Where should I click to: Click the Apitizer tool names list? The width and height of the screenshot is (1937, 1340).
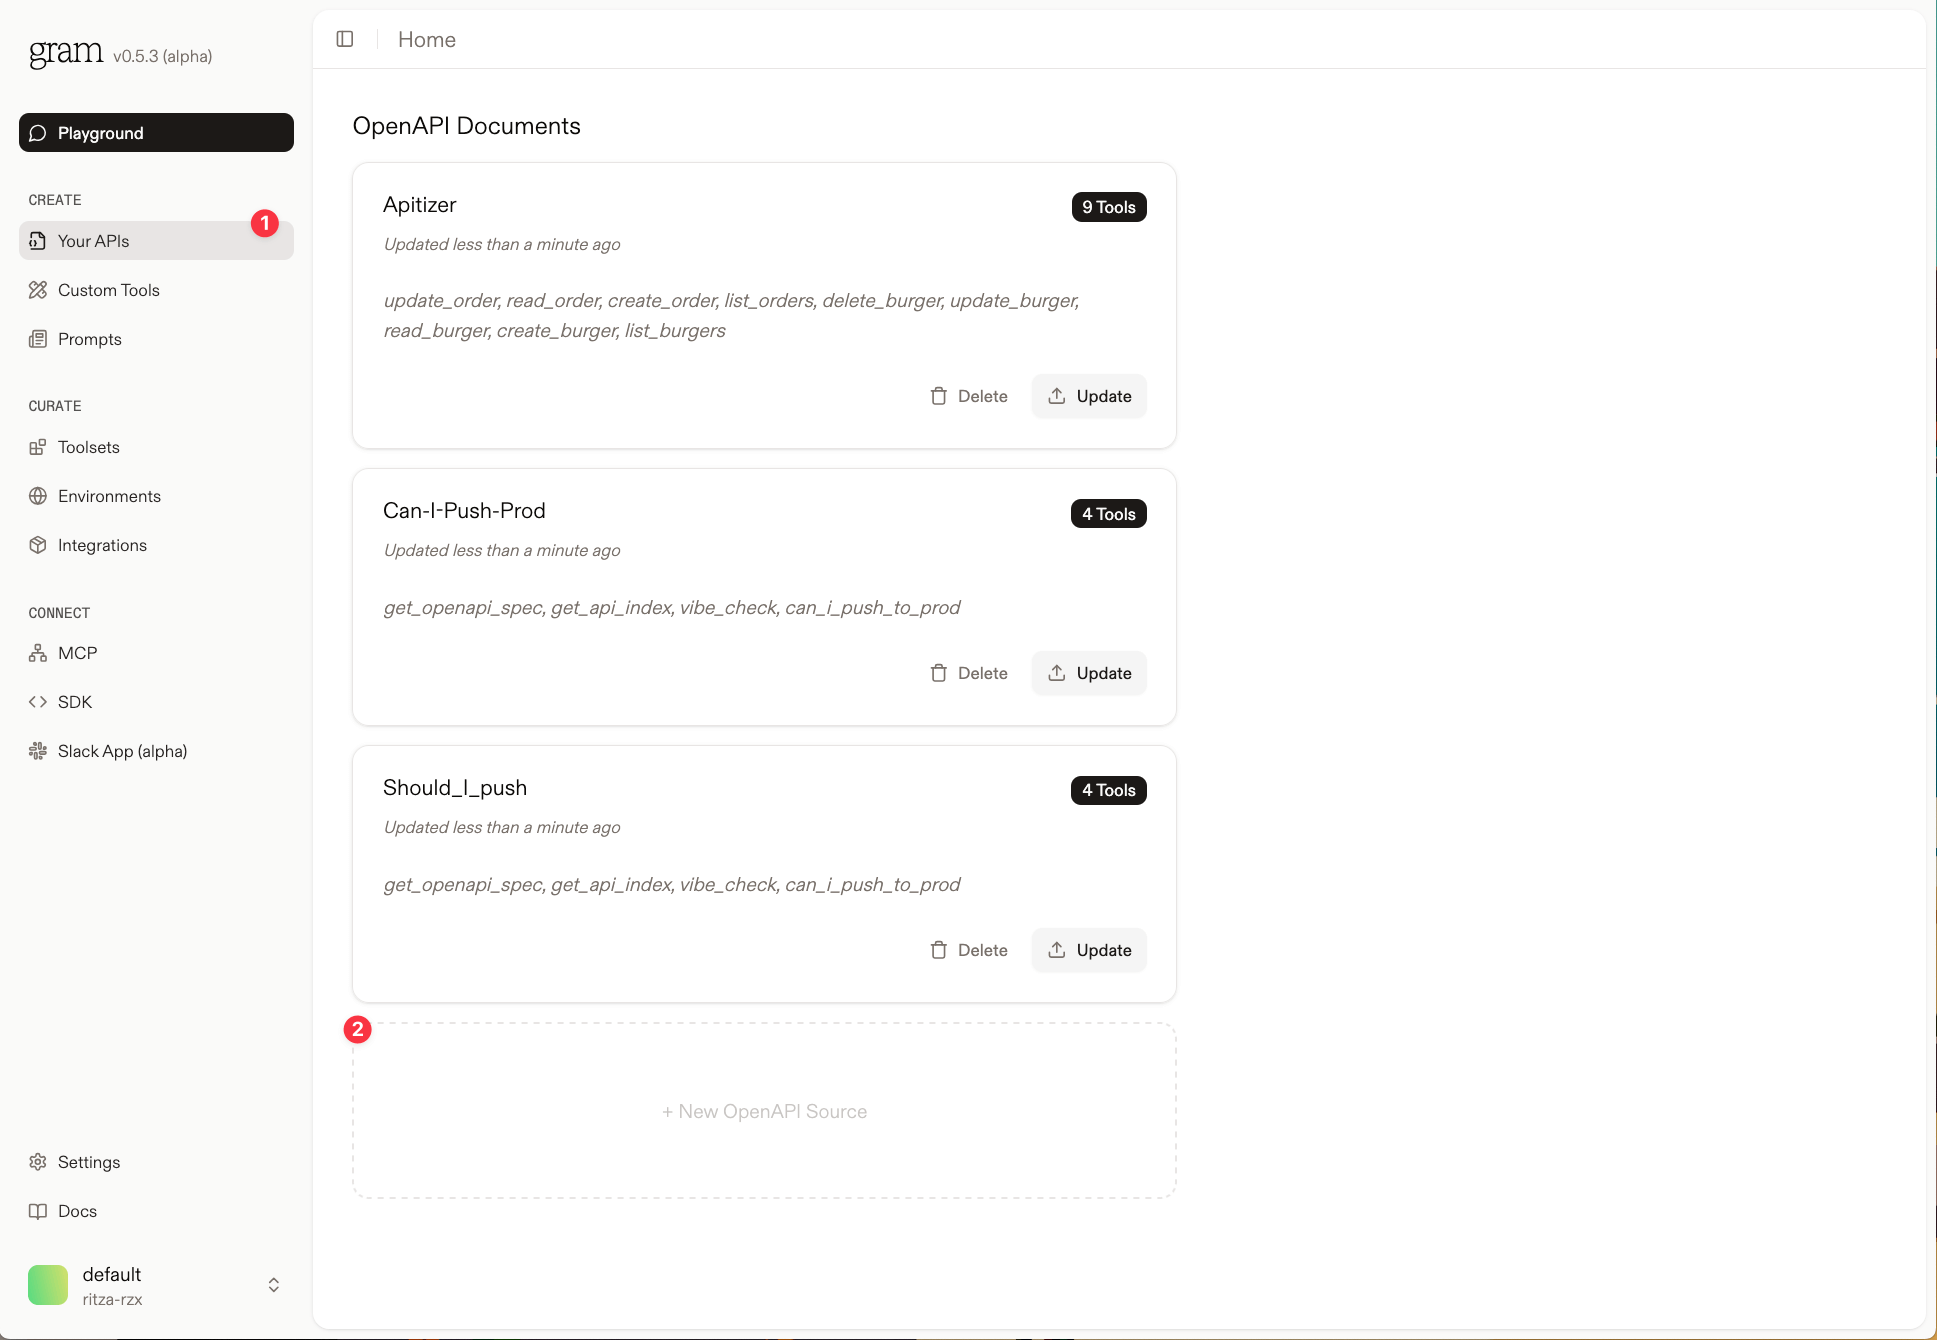732,316
